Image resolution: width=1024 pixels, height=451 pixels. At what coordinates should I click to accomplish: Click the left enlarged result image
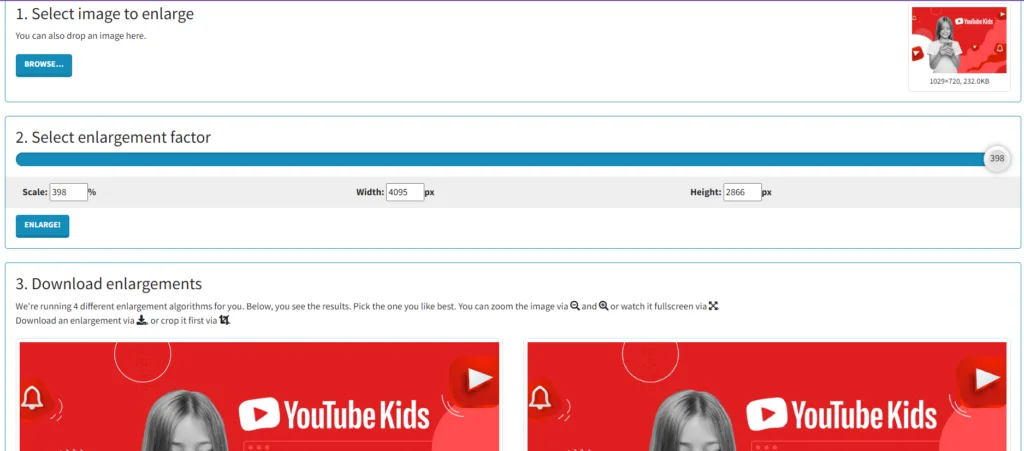point(259,396)
